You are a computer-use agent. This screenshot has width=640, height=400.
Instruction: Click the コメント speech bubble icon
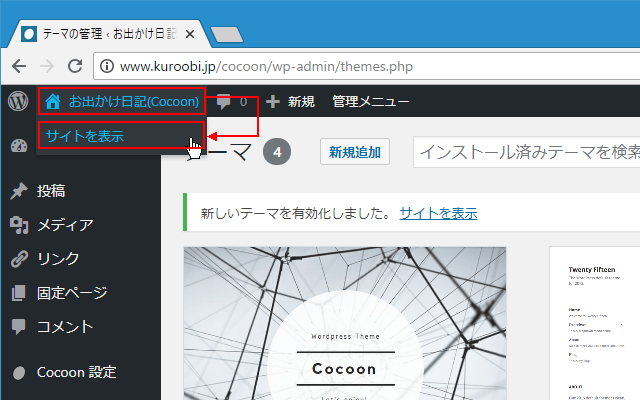(19, 327)
